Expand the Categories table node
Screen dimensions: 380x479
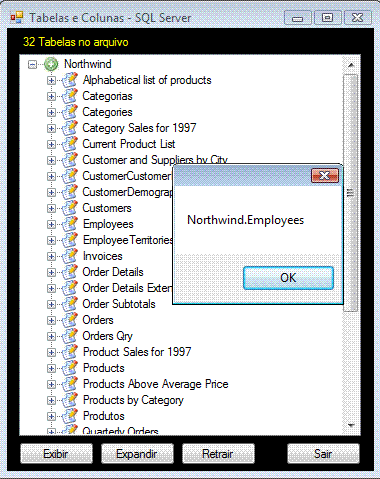(x=51, y=112)
